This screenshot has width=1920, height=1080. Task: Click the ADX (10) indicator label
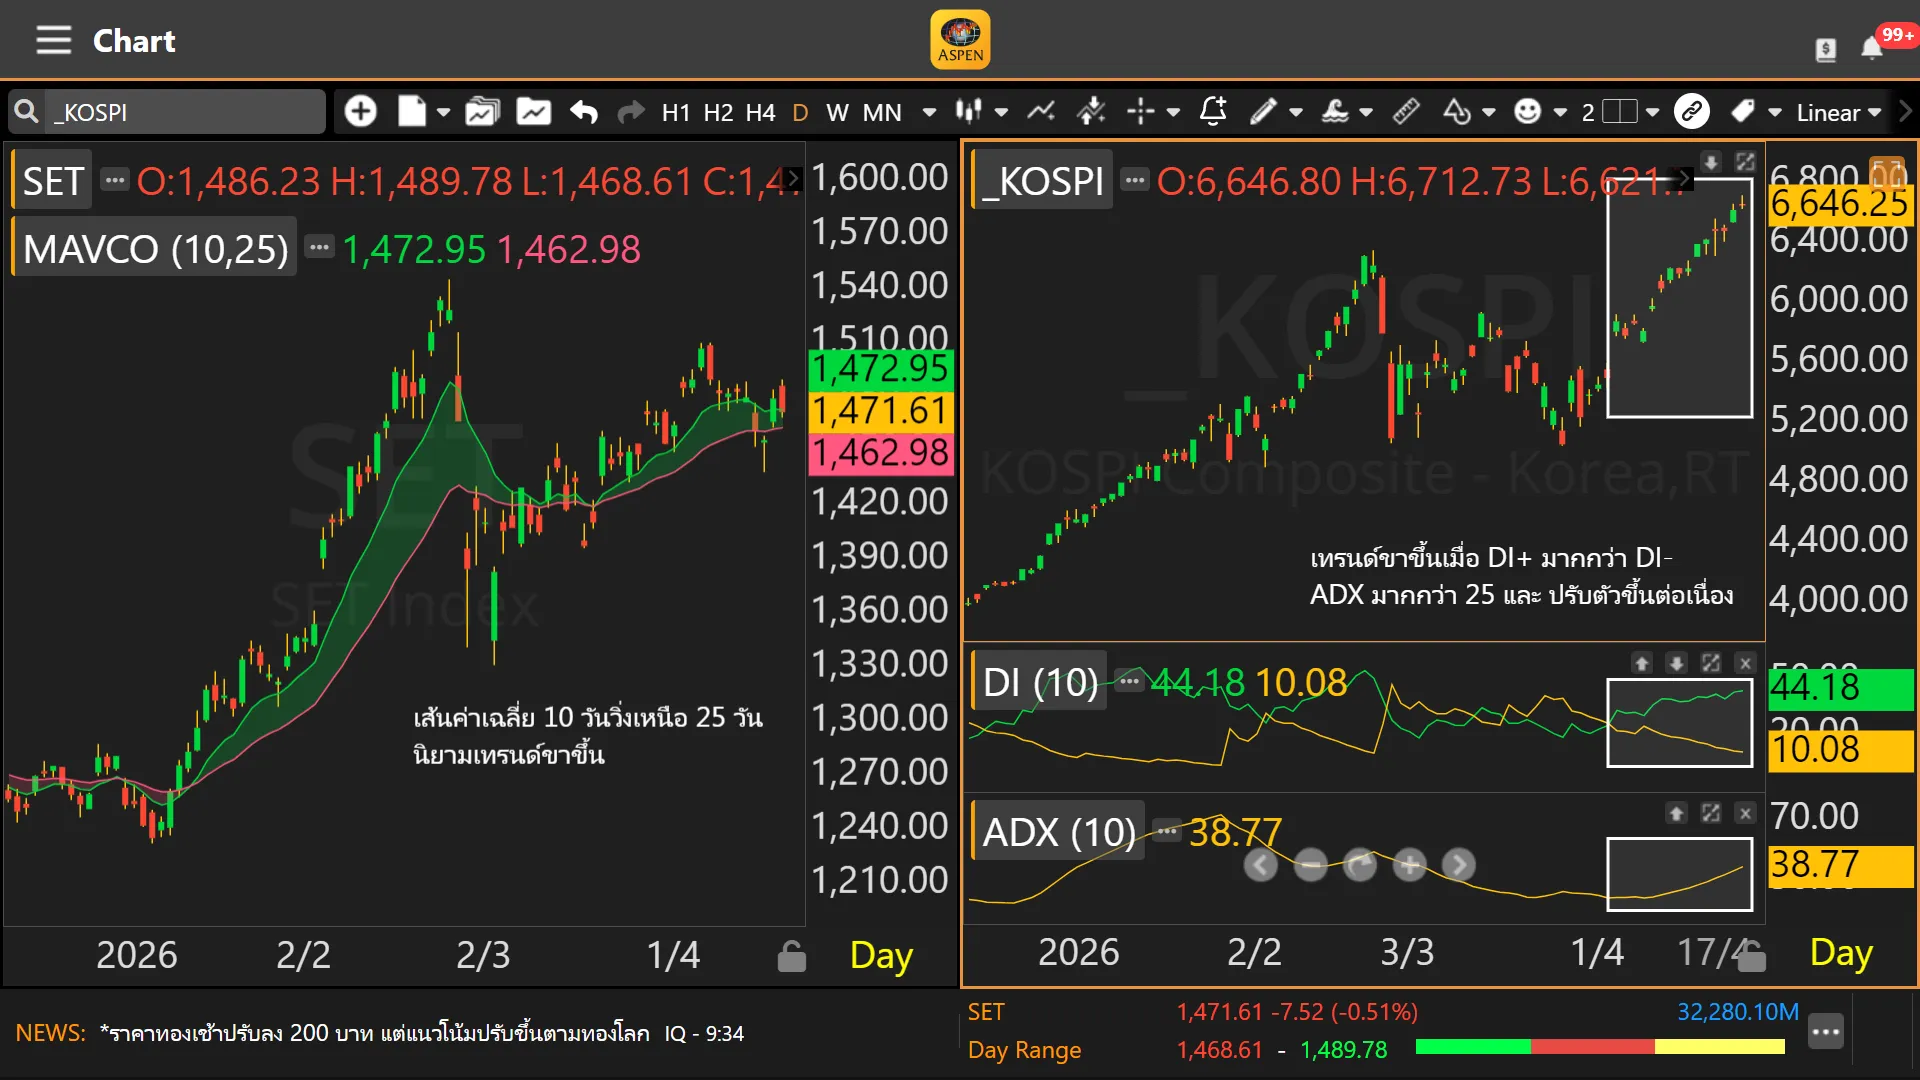1058,832
